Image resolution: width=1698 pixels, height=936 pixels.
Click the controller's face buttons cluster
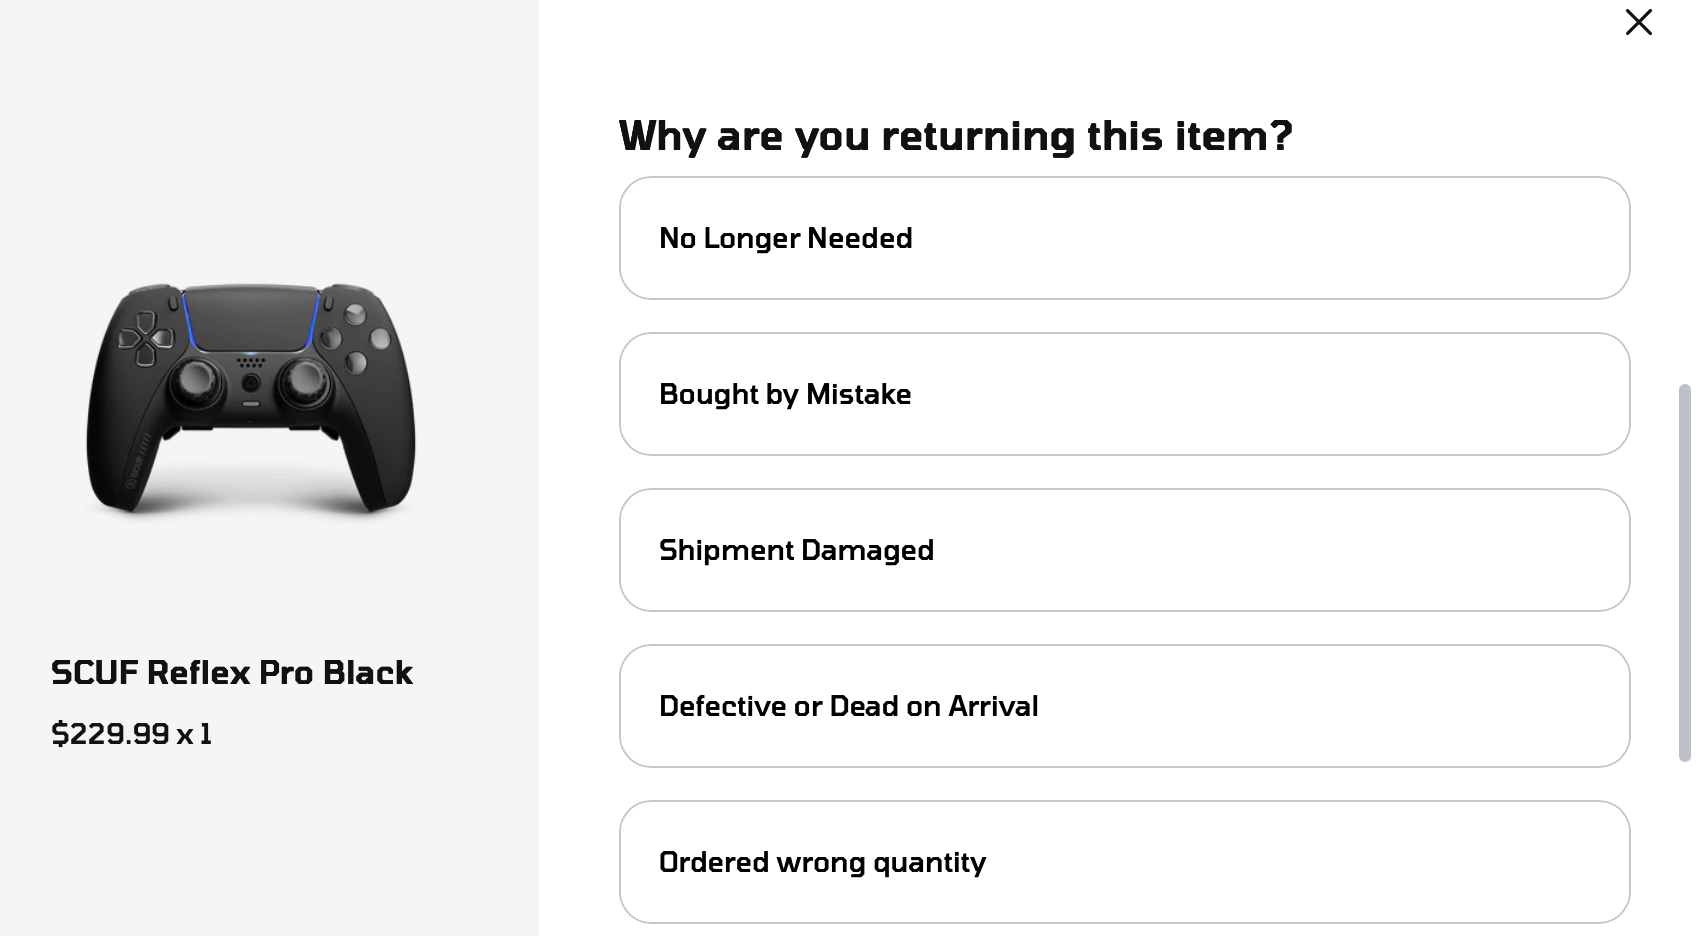pyautogui.click(x=356, y=338)
